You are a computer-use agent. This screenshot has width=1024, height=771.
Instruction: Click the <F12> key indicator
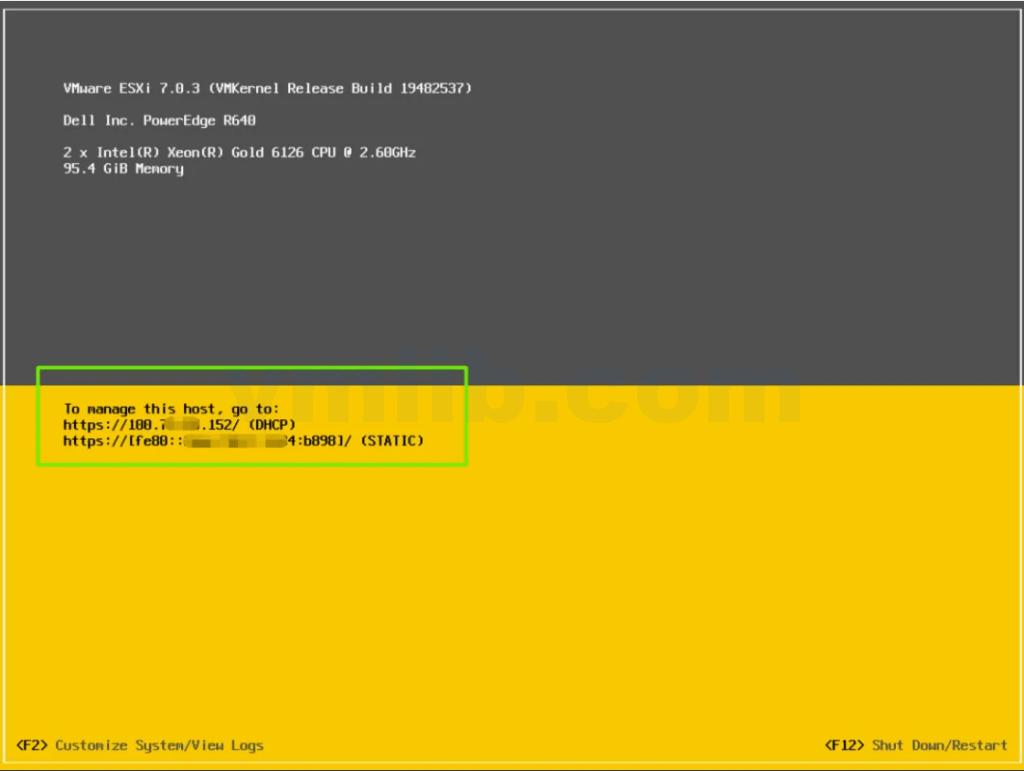click(845, 745)
